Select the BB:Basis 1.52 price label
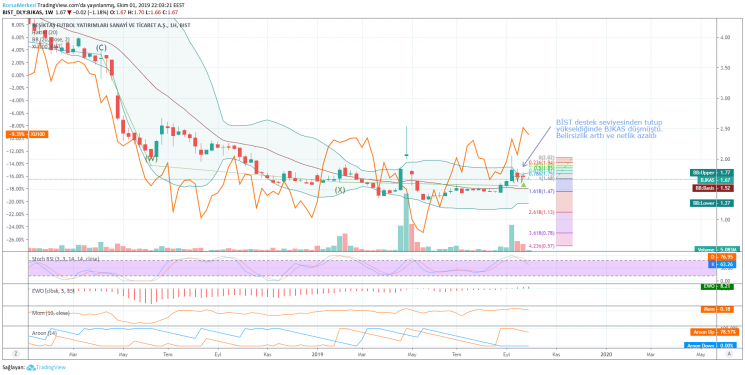Viewport: 745px width, 375px height. (712, 188)
